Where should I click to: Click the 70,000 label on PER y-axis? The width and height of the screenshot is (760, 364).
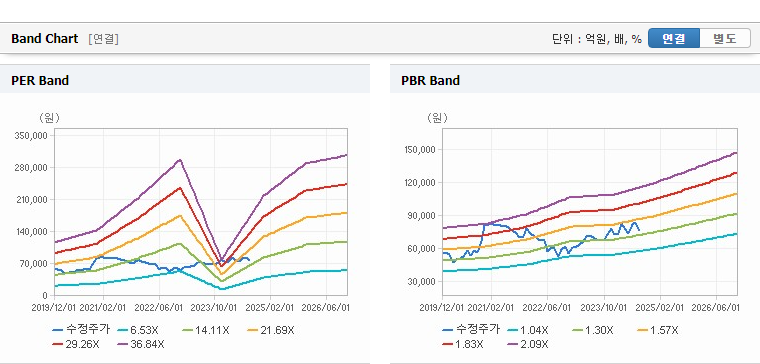click(x=34, y=264)
